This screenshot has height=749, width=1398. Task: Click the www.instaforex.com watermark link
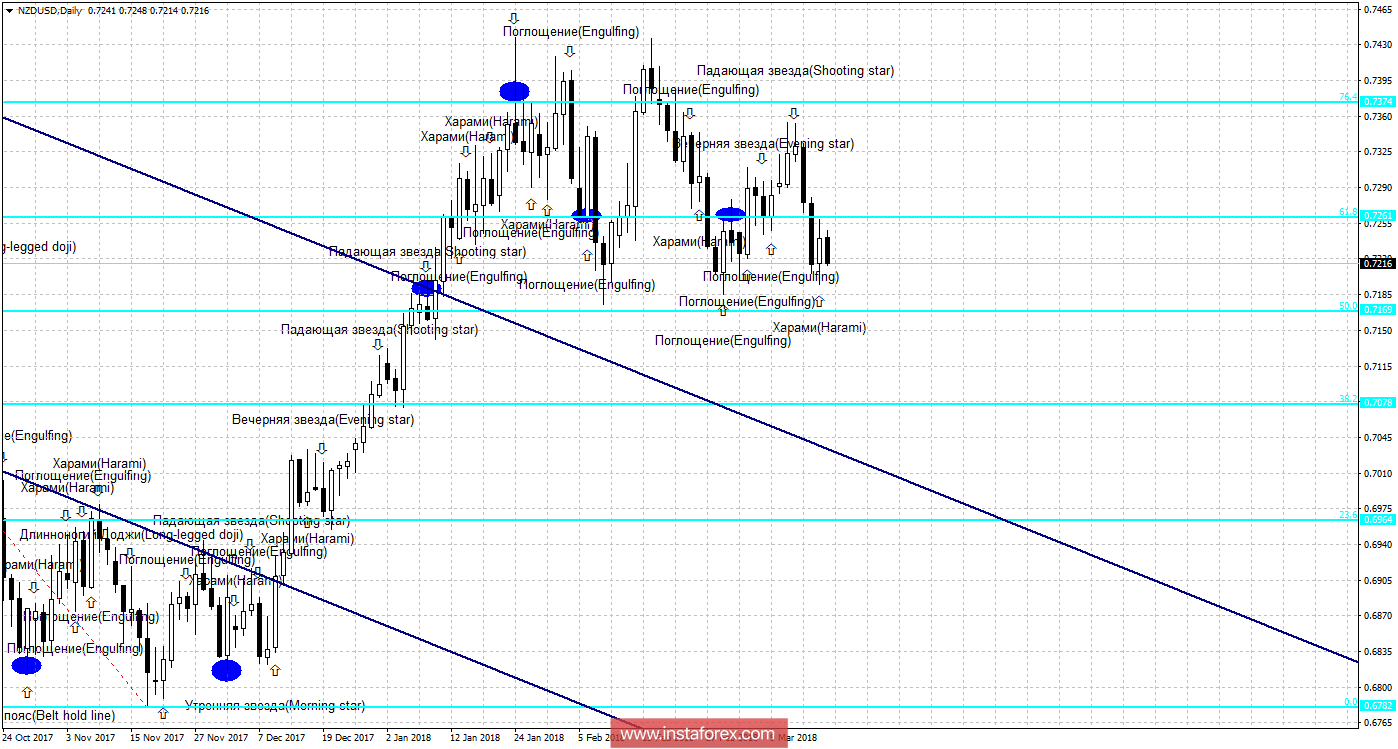(697, 734)
